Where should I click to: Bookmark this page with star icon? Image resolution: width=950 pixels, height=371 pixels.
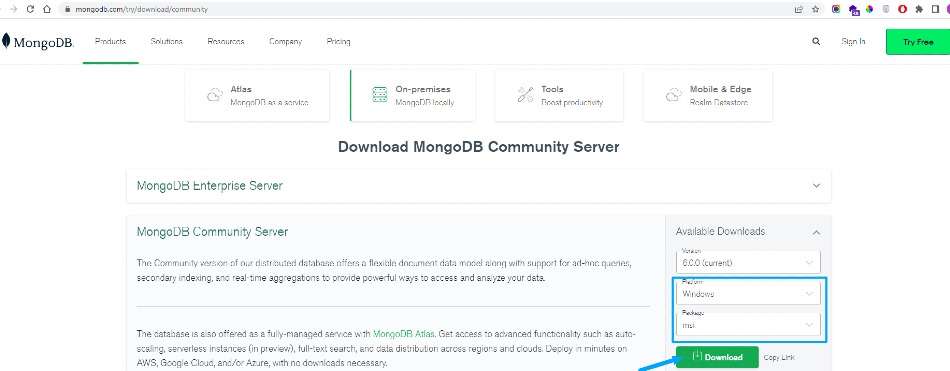[815, 9]
